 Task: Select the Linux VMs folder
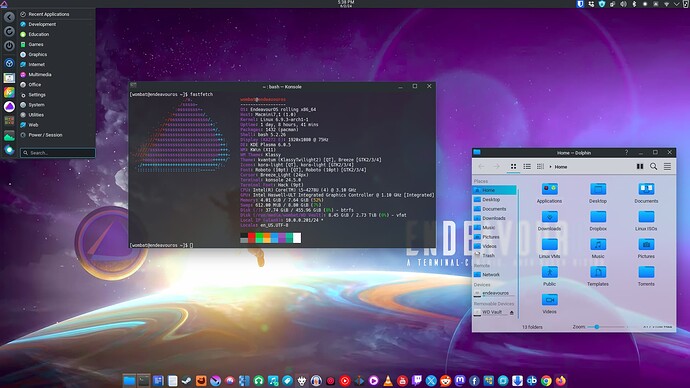click(x=549, y=249)
